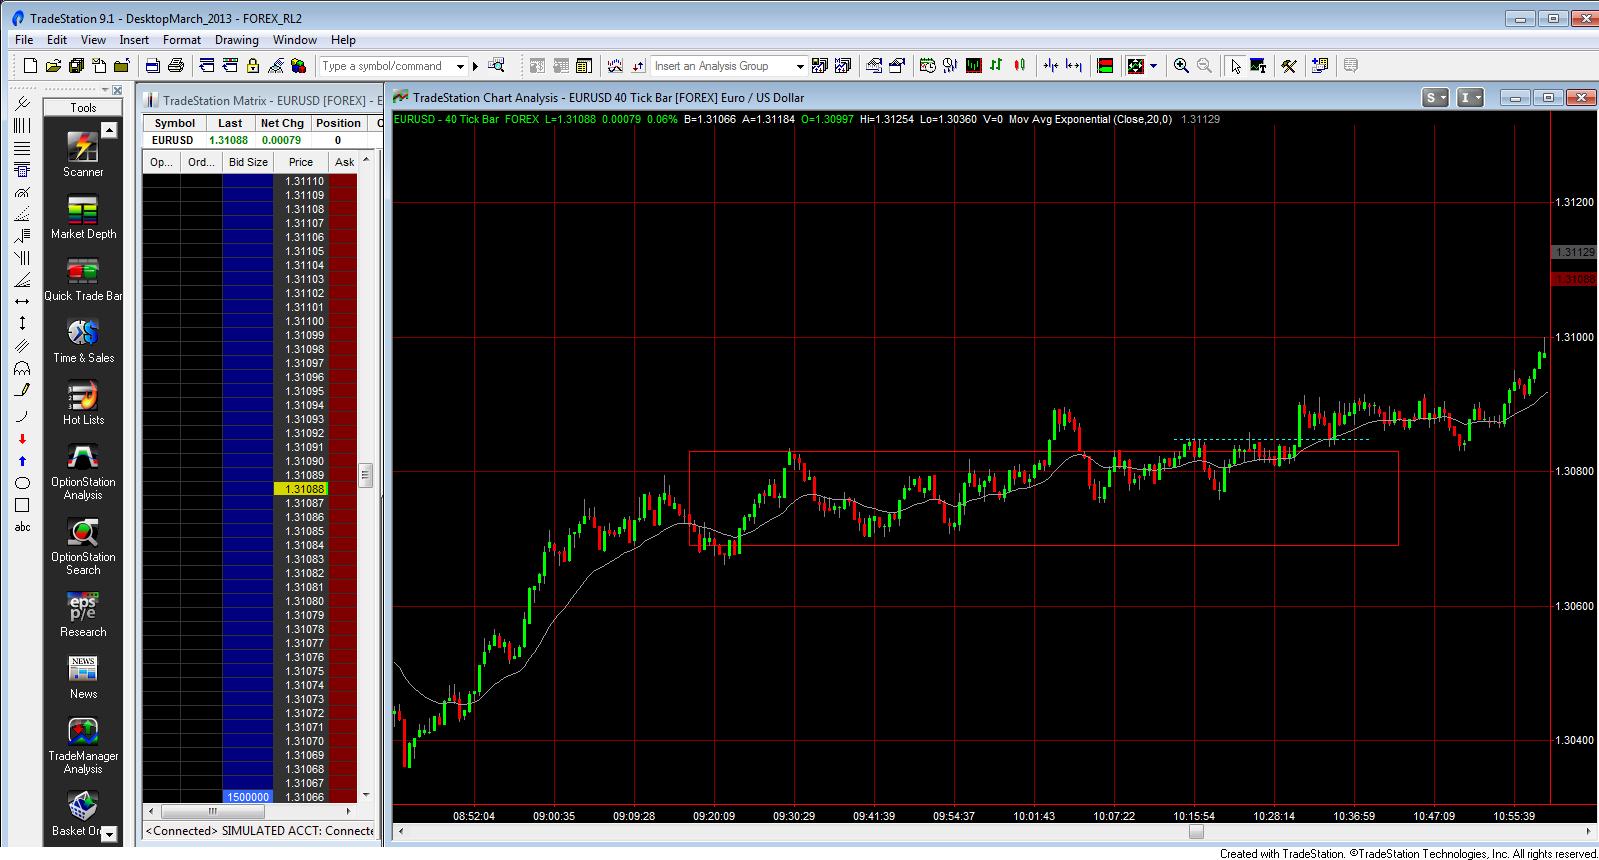This screenshot has height=860, width=1599.
Task: Open the View menu
Action: coord(93,40)
